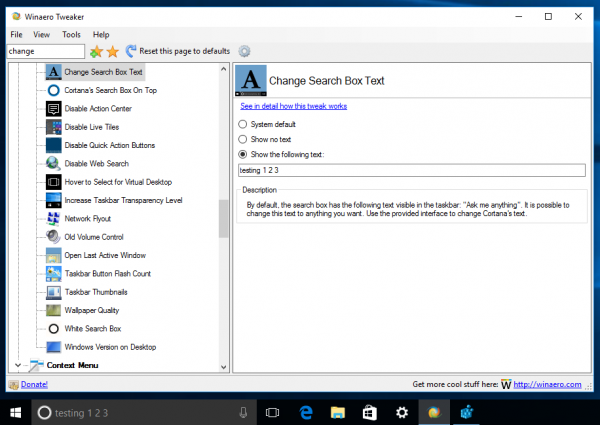Open Settings gear from the taskbar
Screen dimensions: 600x425
coord(402,412)
